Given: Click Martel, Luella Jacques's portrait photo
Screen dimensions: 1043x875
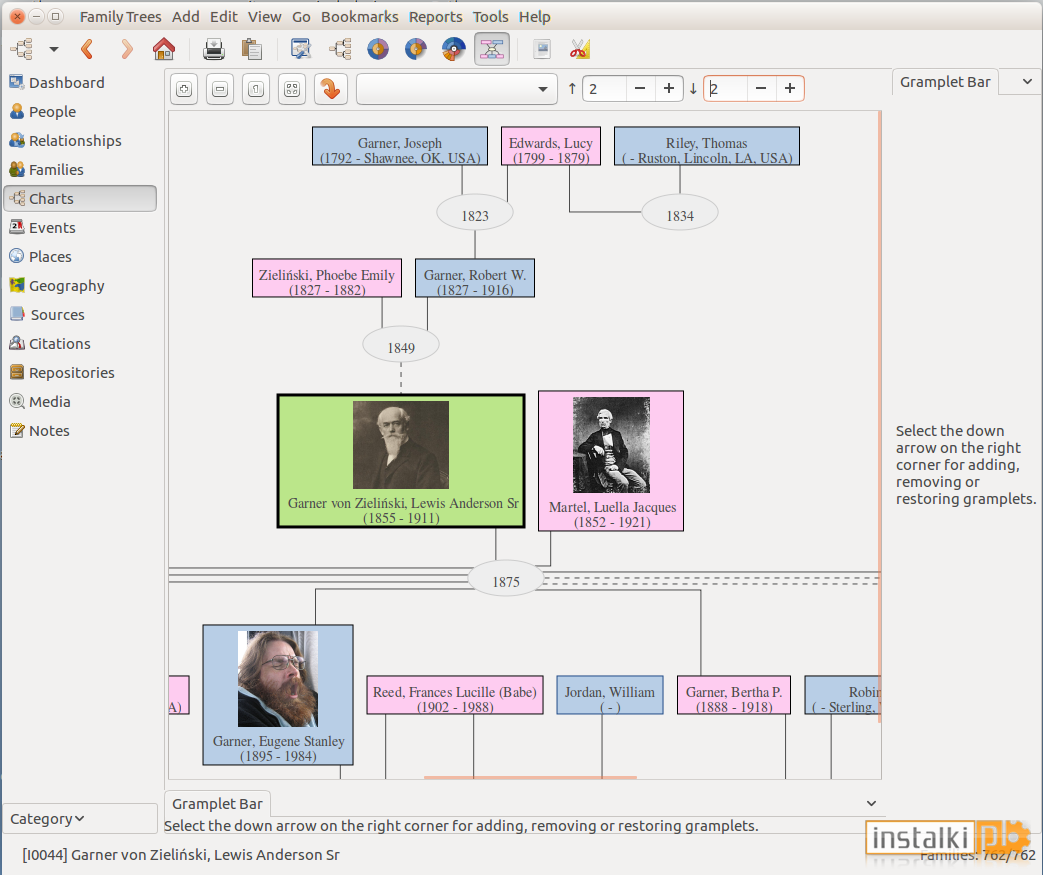Looking at the screenshot, I should (x=611, y=445).
